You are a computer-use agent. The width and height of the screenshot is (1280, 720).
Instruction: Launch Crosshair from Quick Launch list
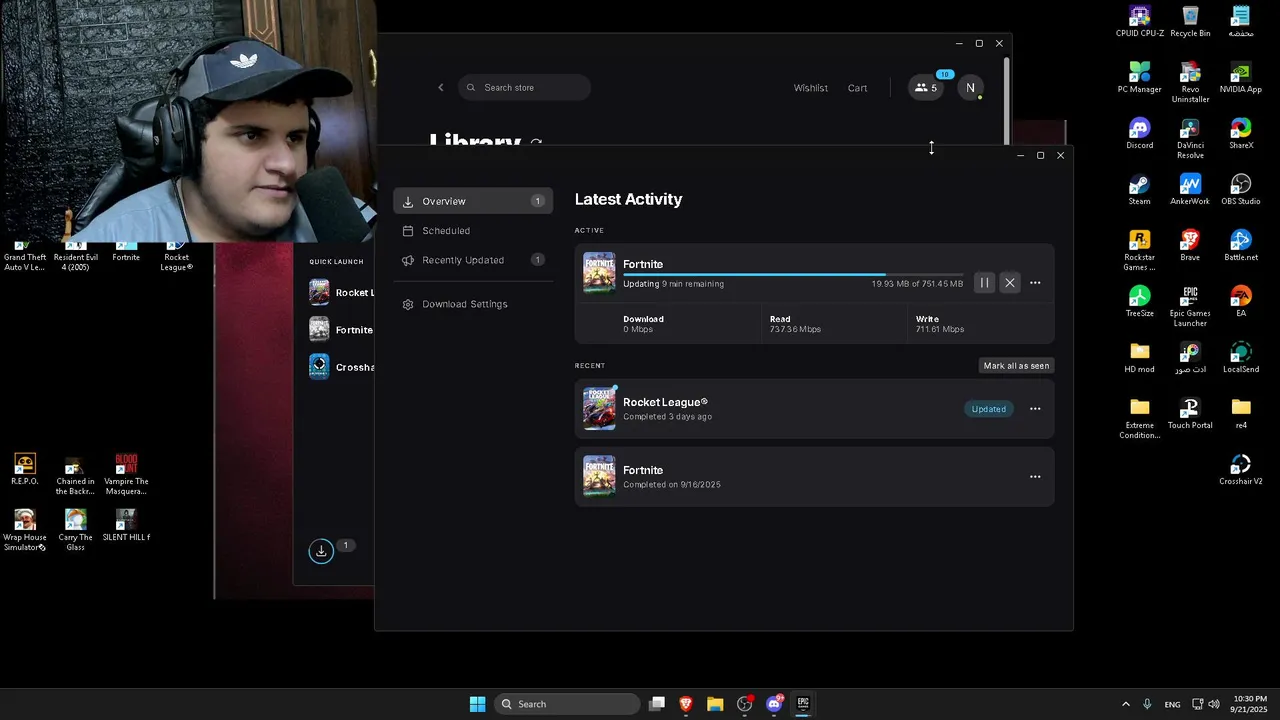[341, 366]
